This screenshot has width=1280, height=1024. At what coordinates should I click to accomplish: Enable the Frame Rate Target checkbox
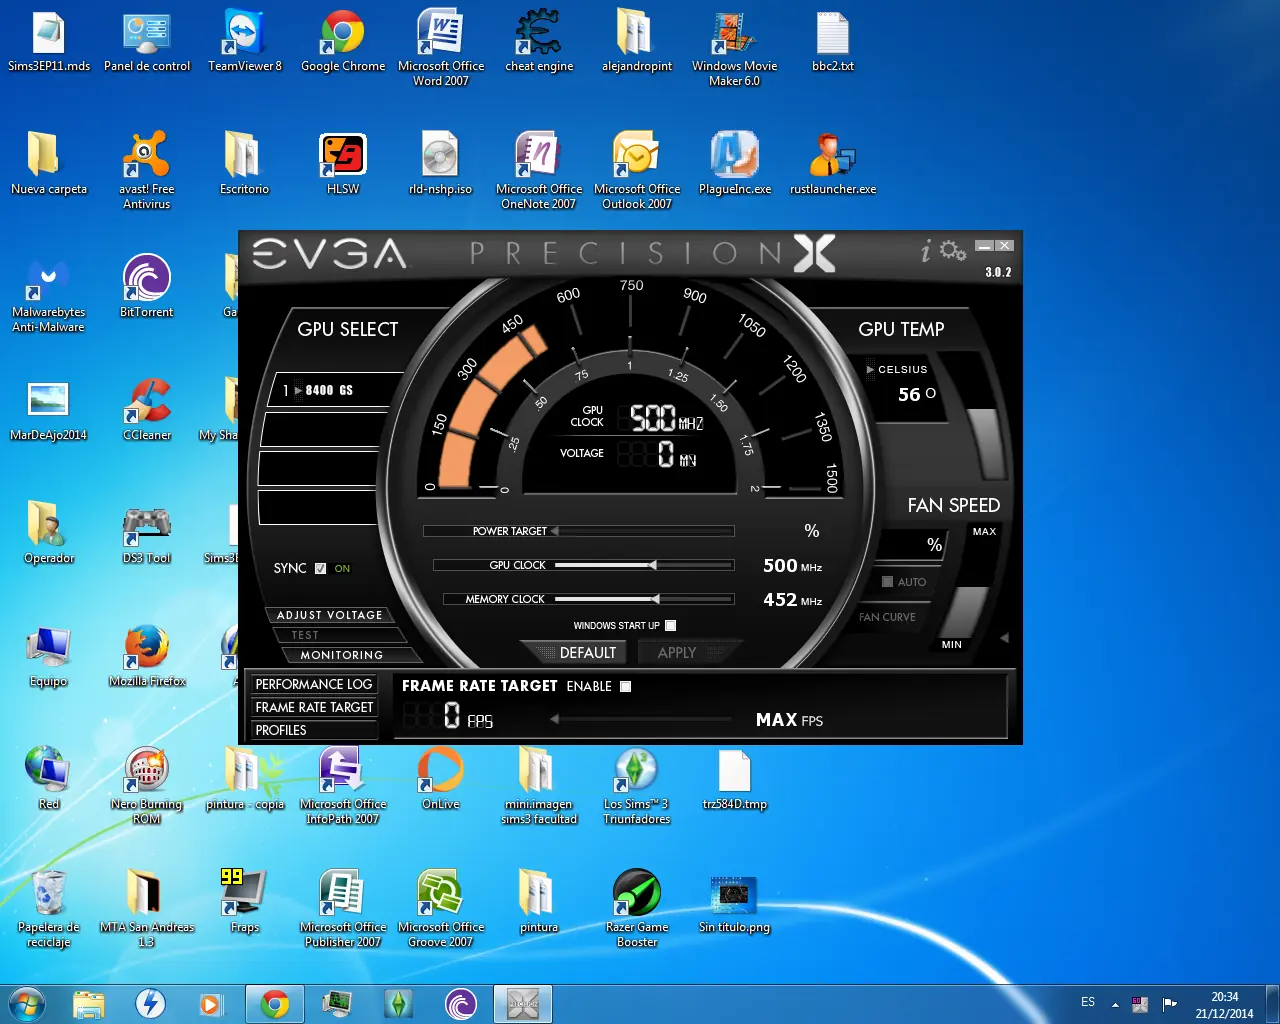625,686
